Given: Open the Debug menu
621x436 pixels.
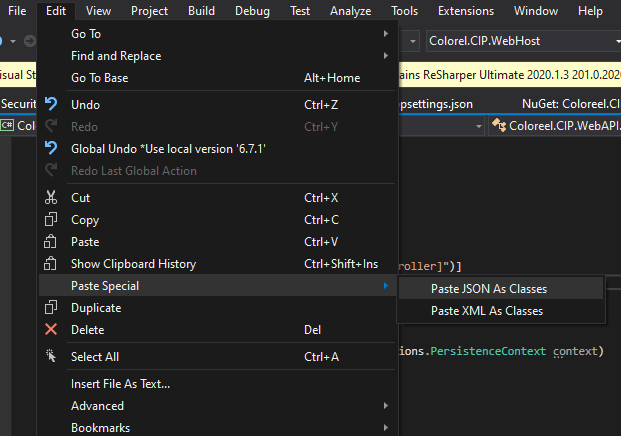Looking at the screenshot, I should tap(252, 11).
